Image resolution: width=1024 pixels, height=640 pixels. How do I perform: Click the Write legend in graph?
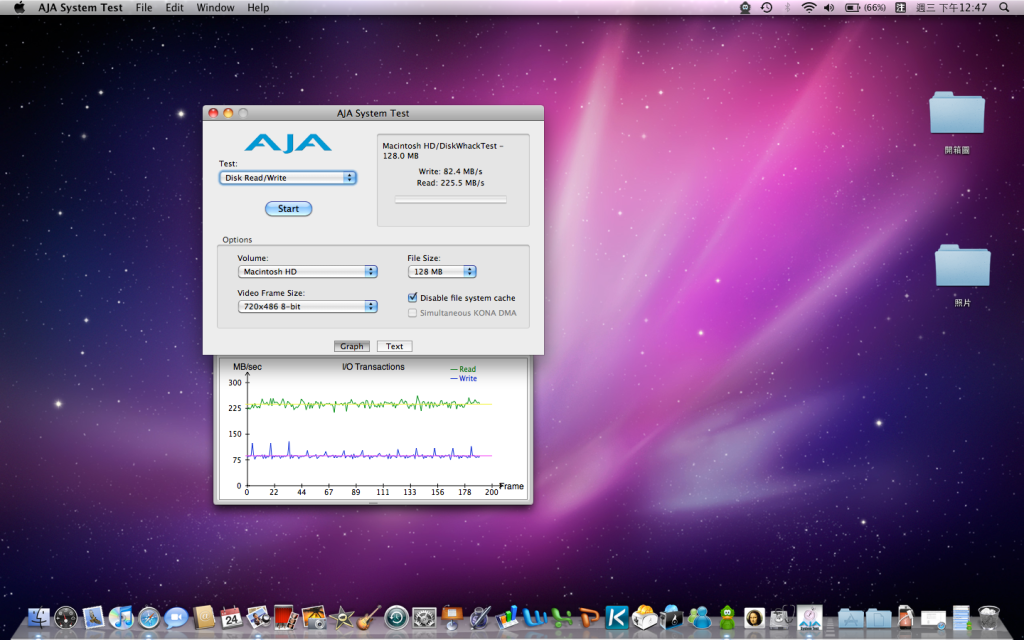pyautogui.click(x=464, y=378)
